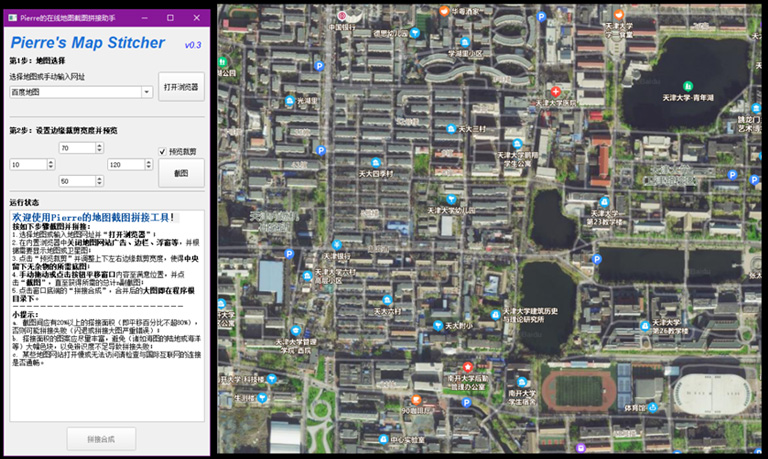
Task: Click the 天大四季村 residential marker
Action: [377, 162]
